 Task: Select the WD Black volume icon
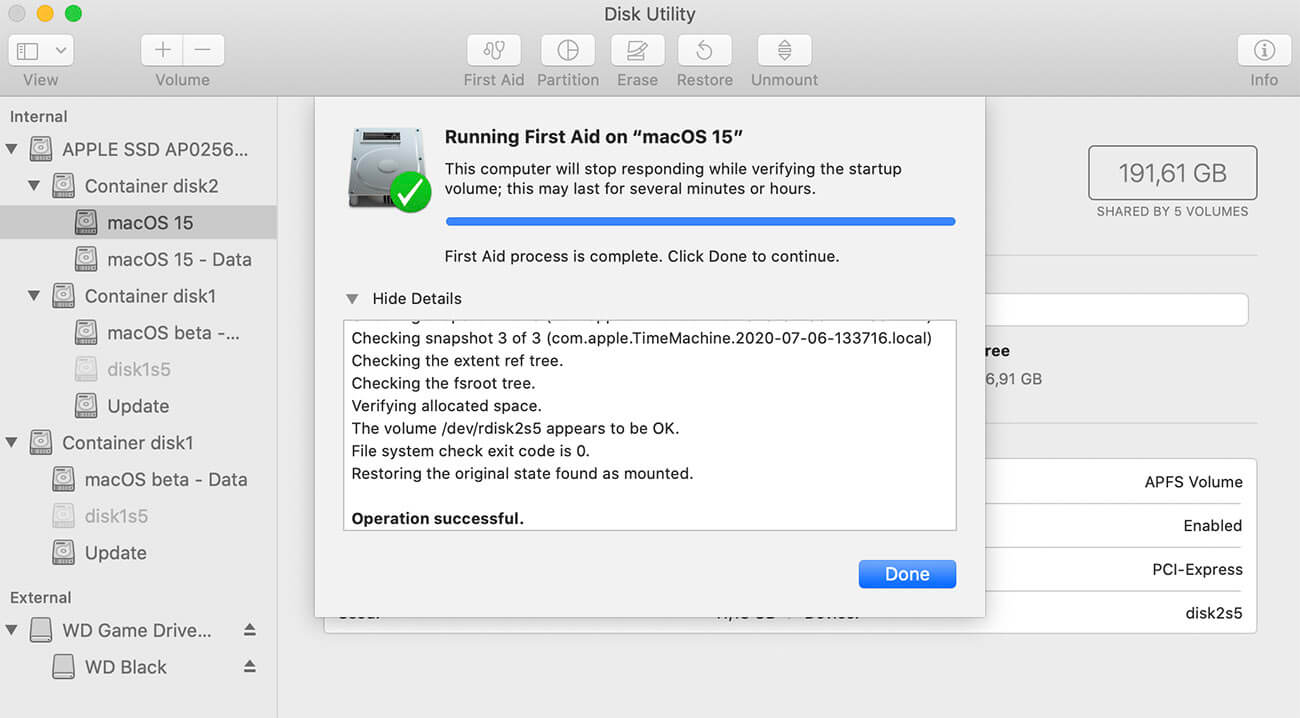pyautogui.click(x=63, y=667)
